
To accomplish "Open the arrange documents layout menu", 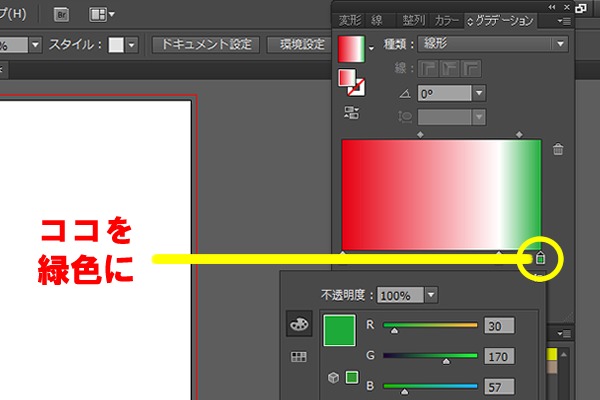I will [x=102, y=15].
